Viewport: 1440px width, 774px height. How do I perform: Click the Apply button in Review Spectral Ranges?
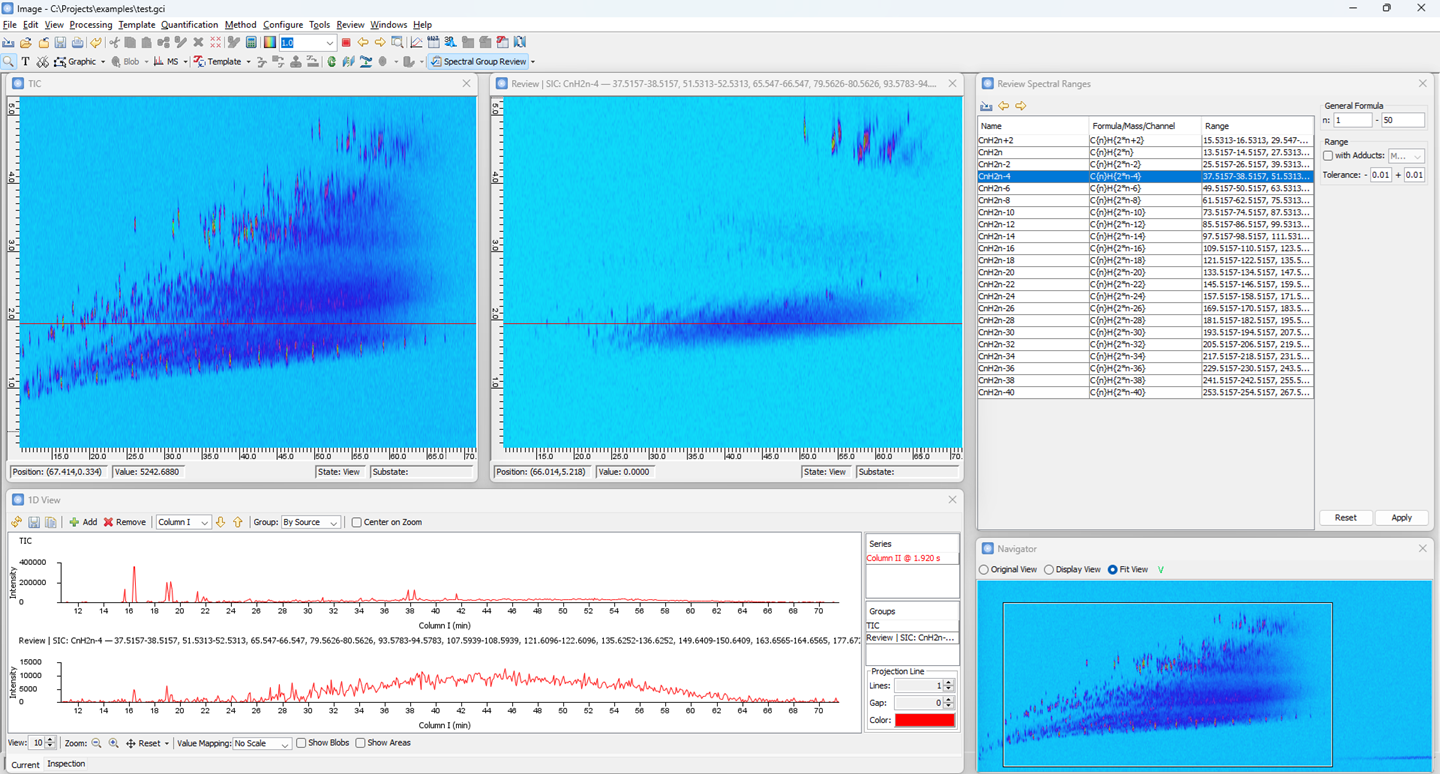click(1401, 517)
